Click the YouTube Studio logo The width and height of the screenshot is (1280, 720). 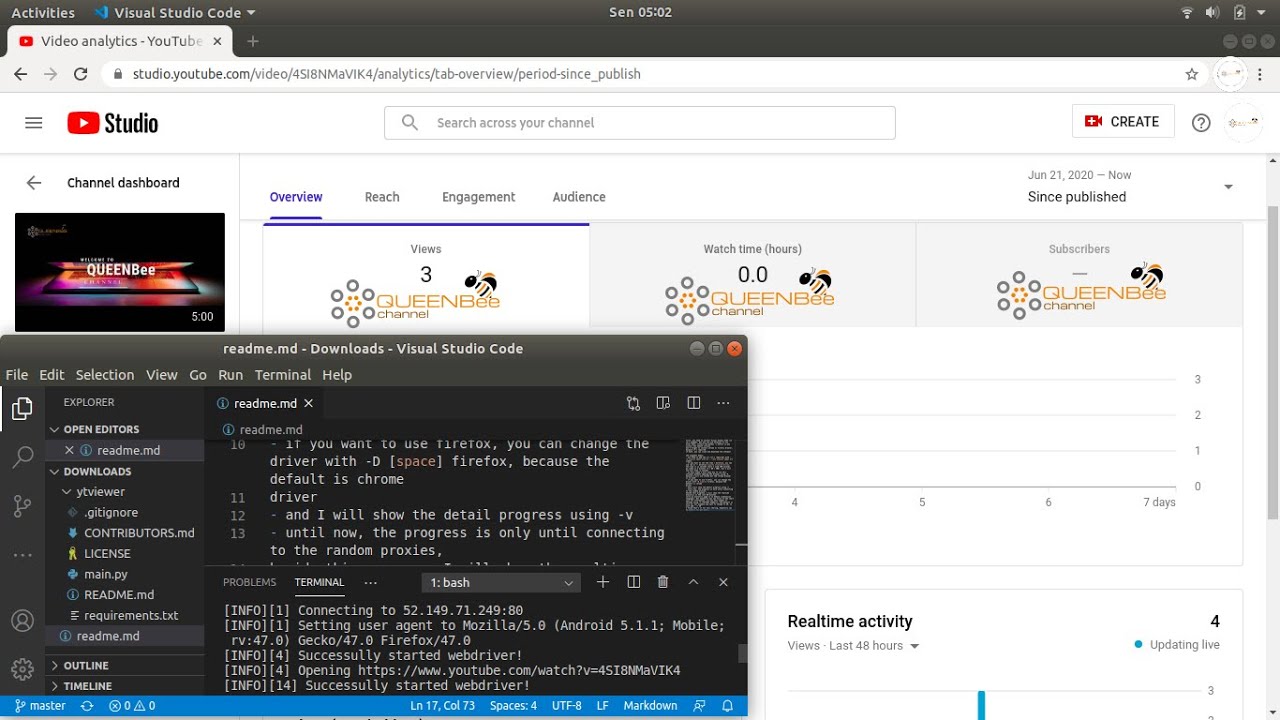(113, 123)
